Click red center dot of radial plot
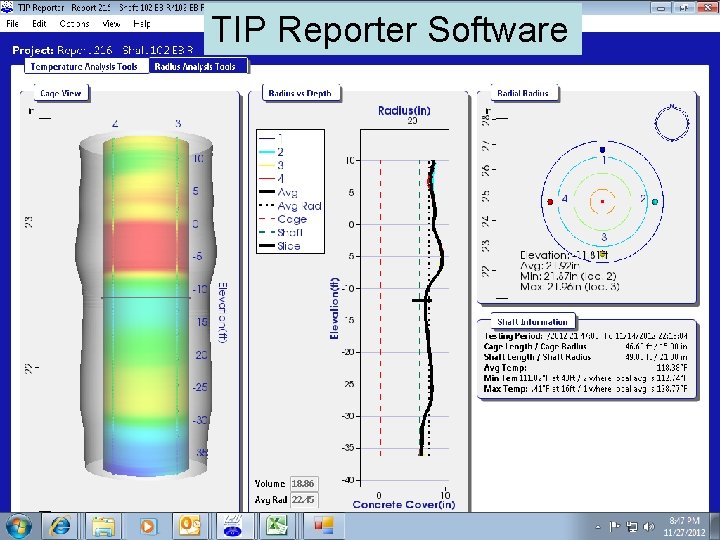720x540 pixels. pyautogui.click(x=602, y=202)
